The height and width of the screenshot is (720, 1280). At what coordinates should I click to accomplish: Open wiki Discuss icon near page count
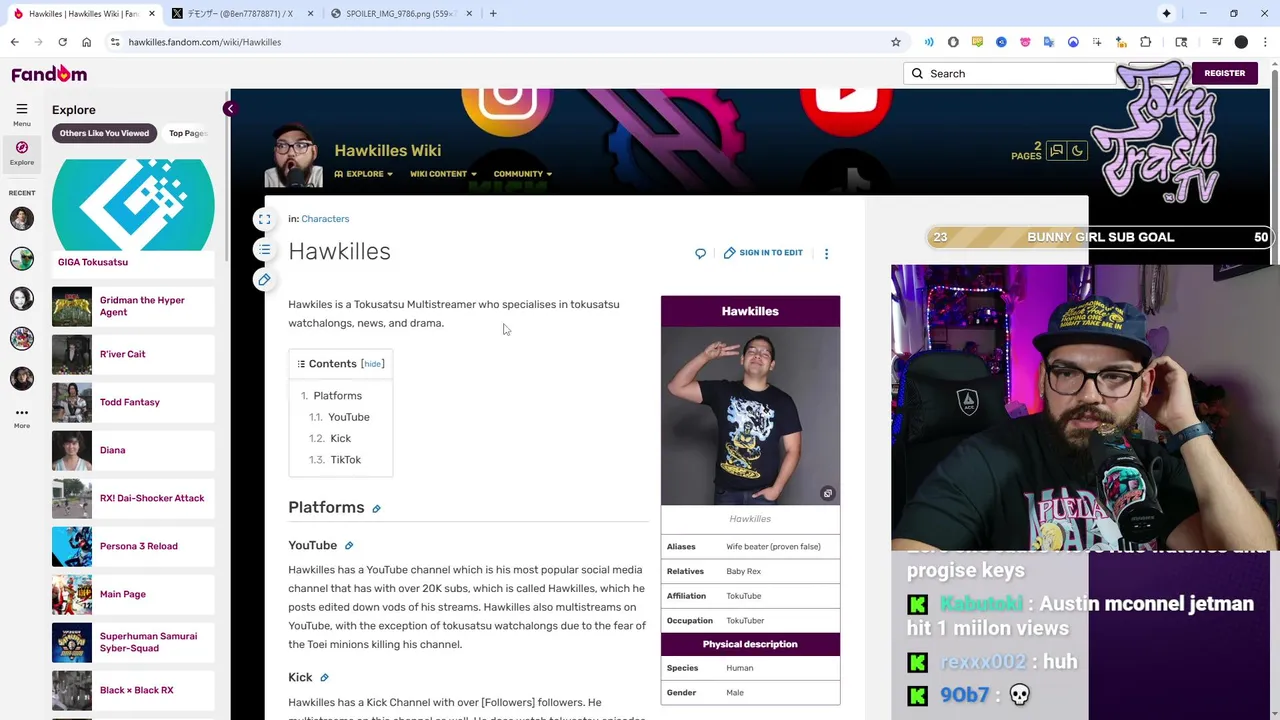1056,151
